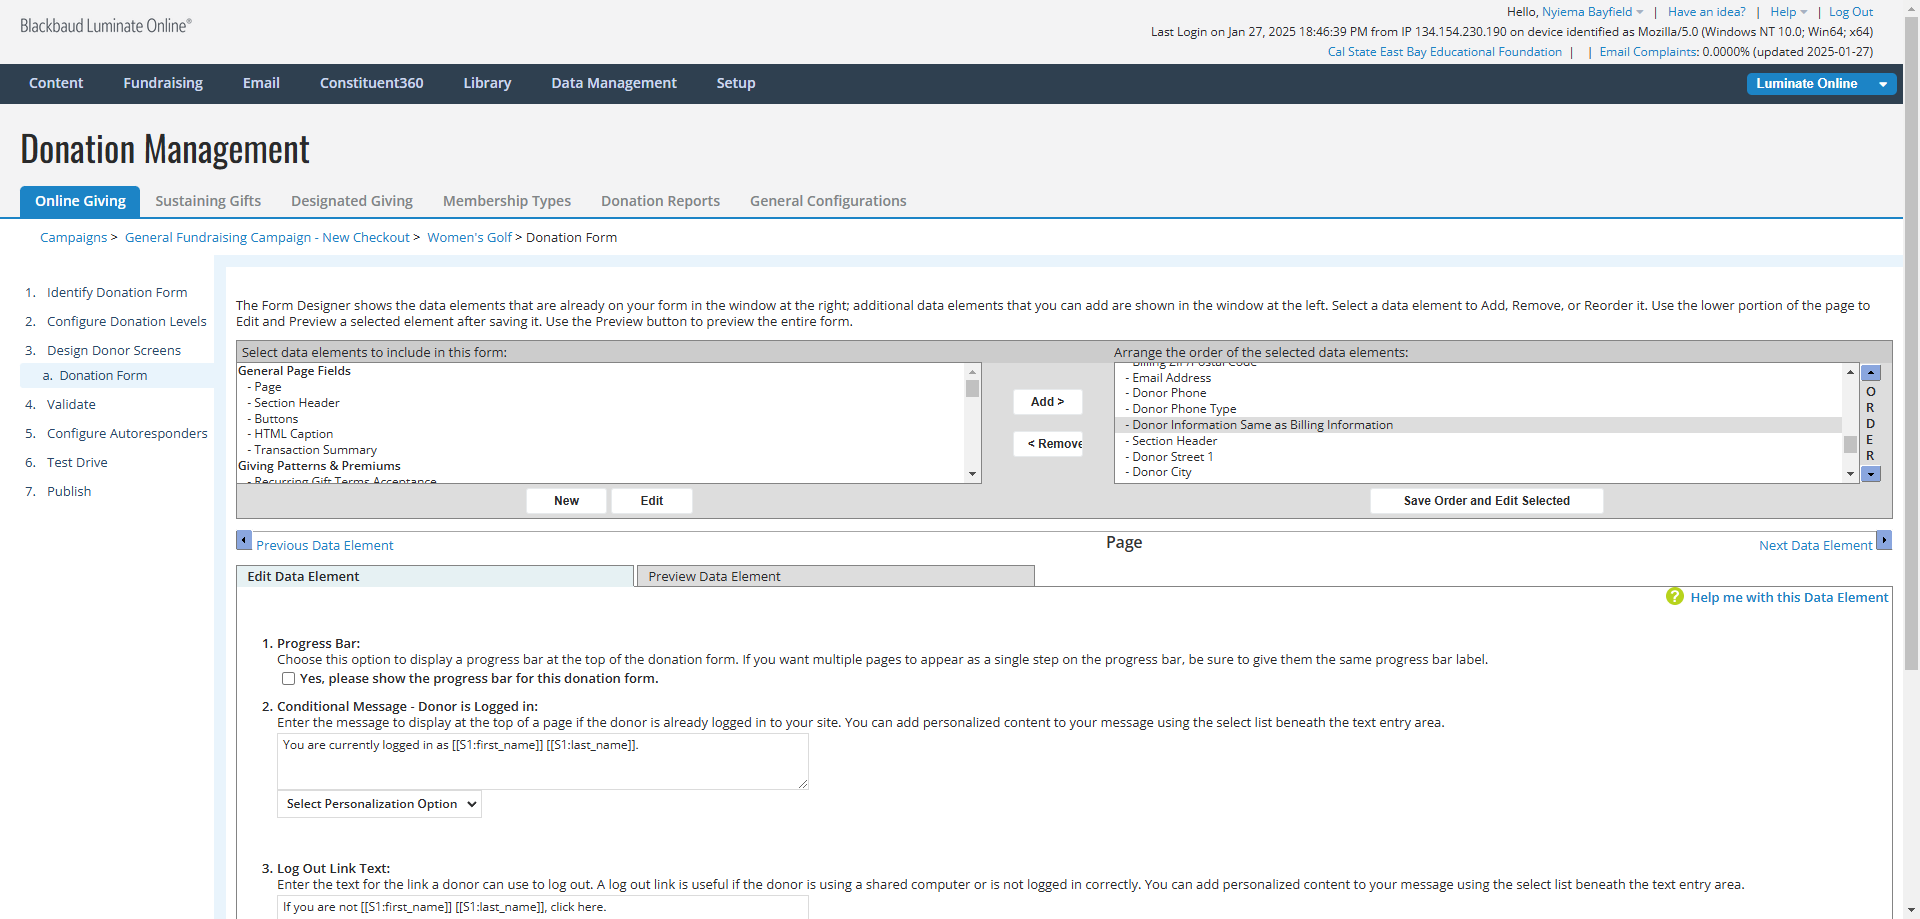
Task: Switch to Sustaining Gifts tab
Action: [208, 201]
